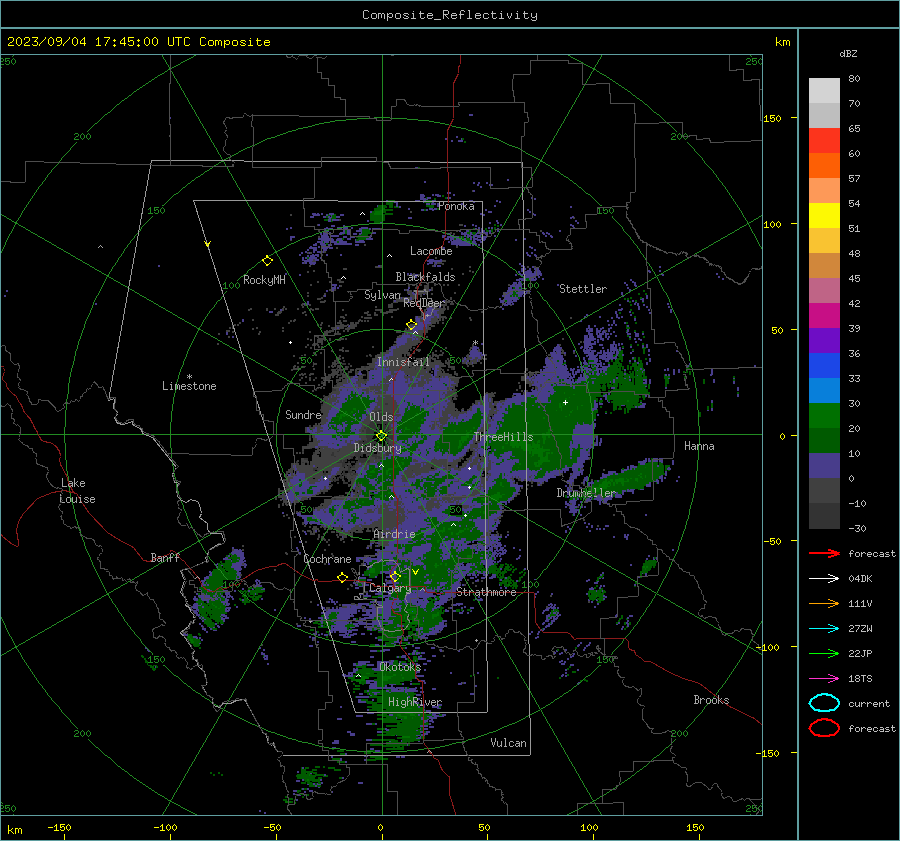900x841 pixels.
Task: Click the -100 tick on bottom axis
Action: [165, 827]
